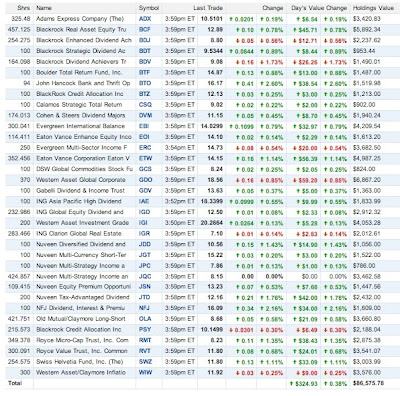The image size is (400, 396).
Task: Open the BTO symbol link
Action: 145,83
